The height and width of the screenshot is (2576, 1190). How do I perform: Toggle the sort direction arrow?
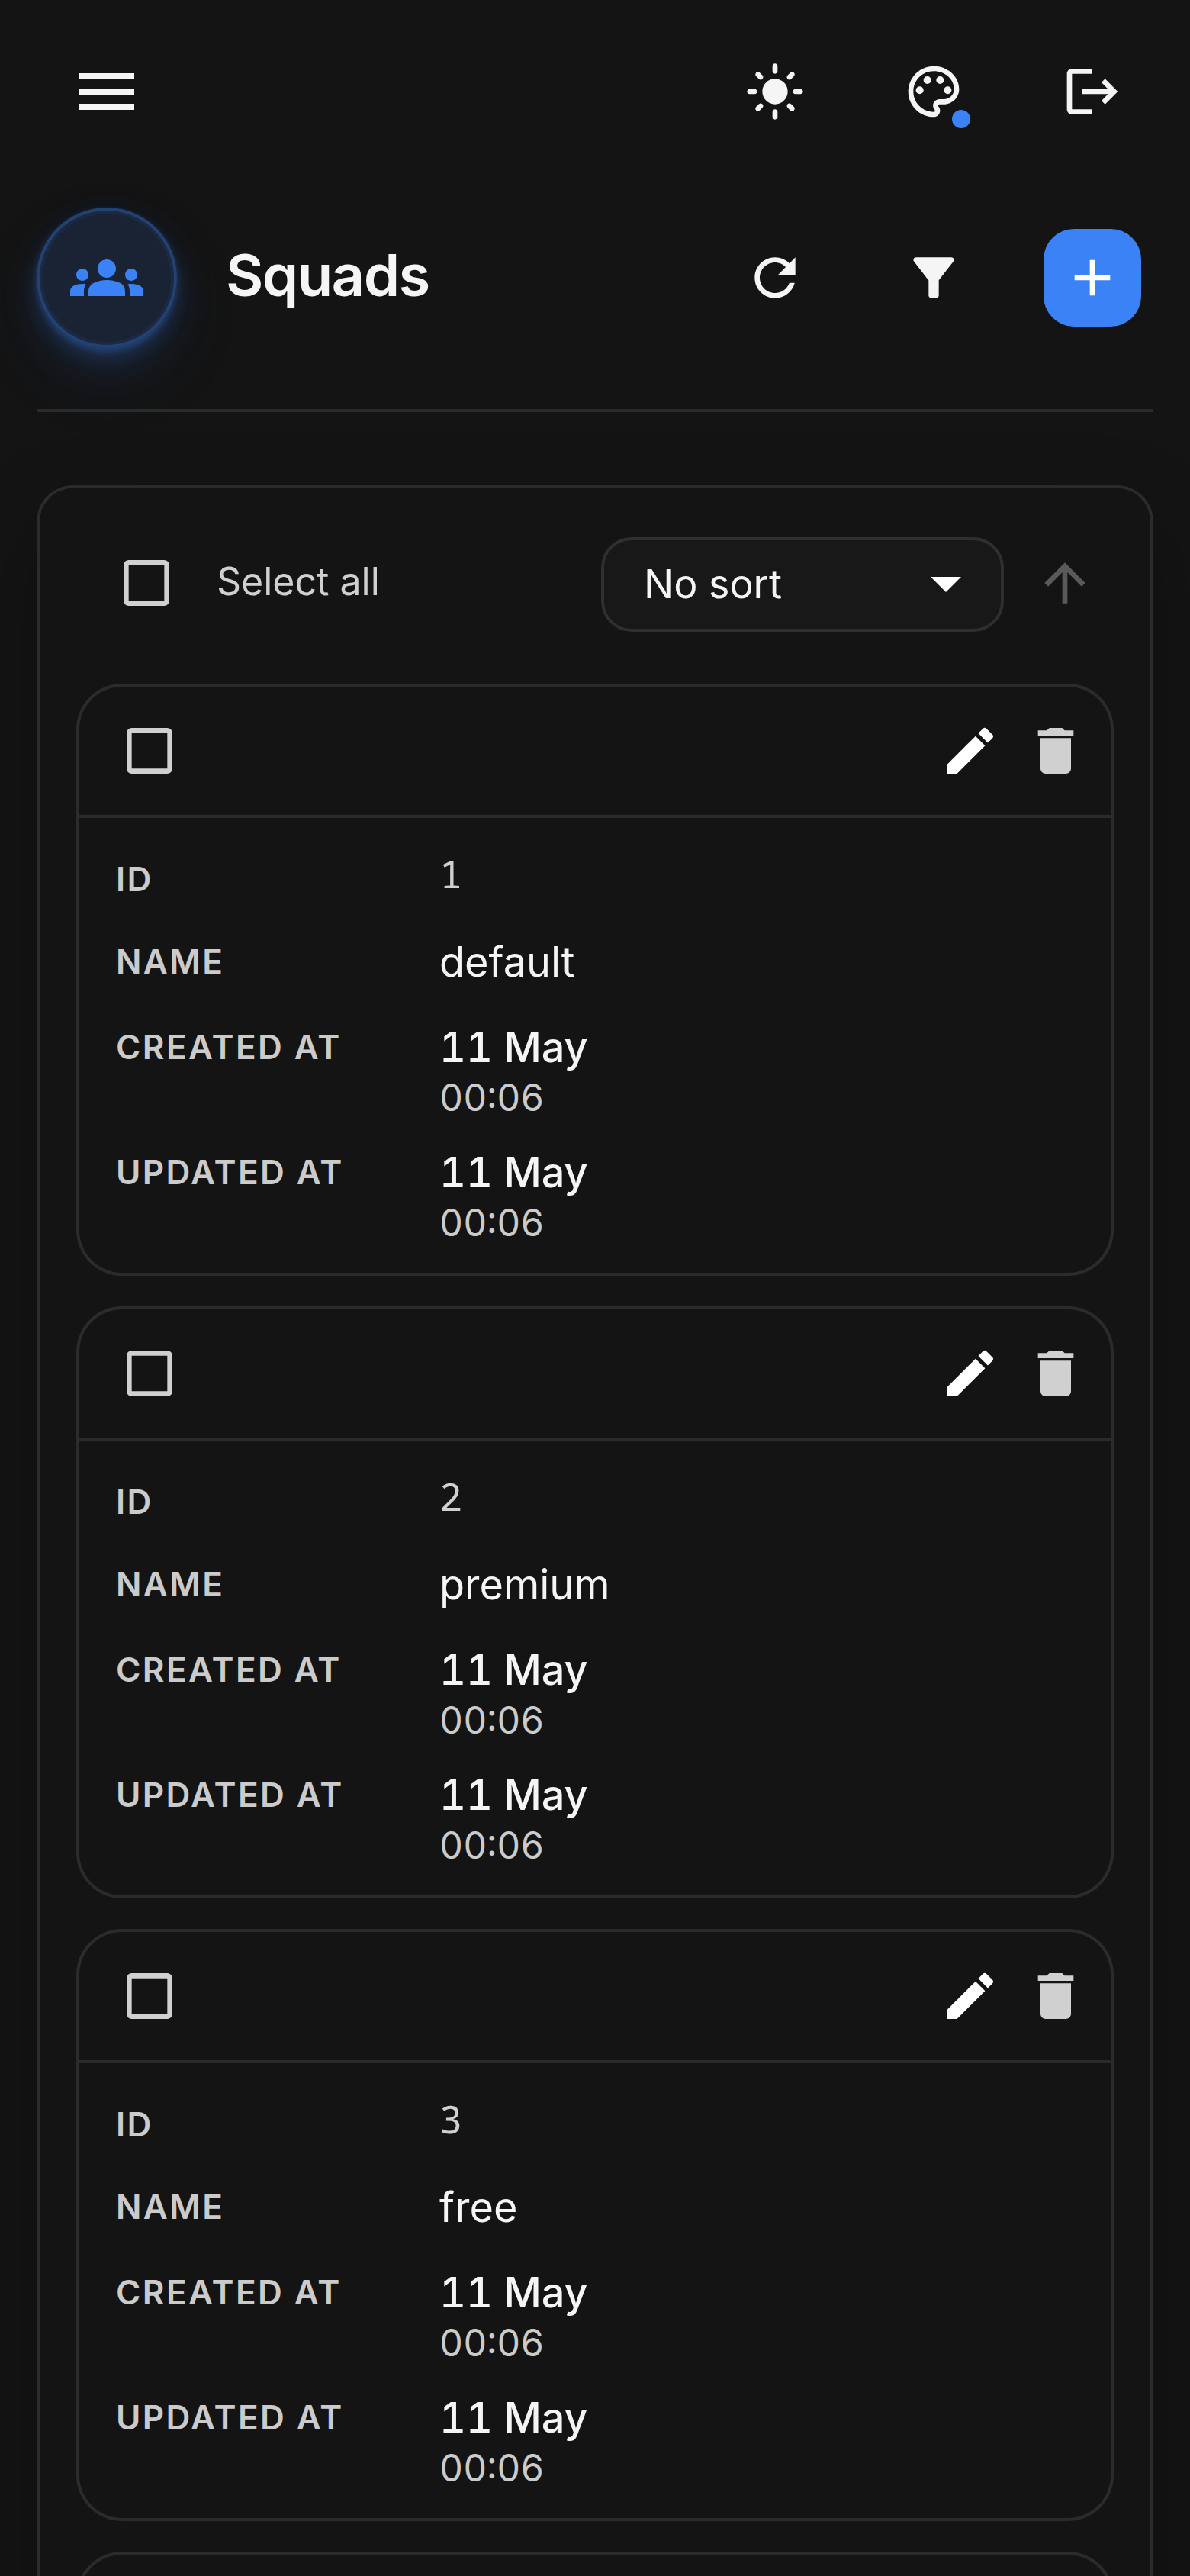pos(1064,583)
